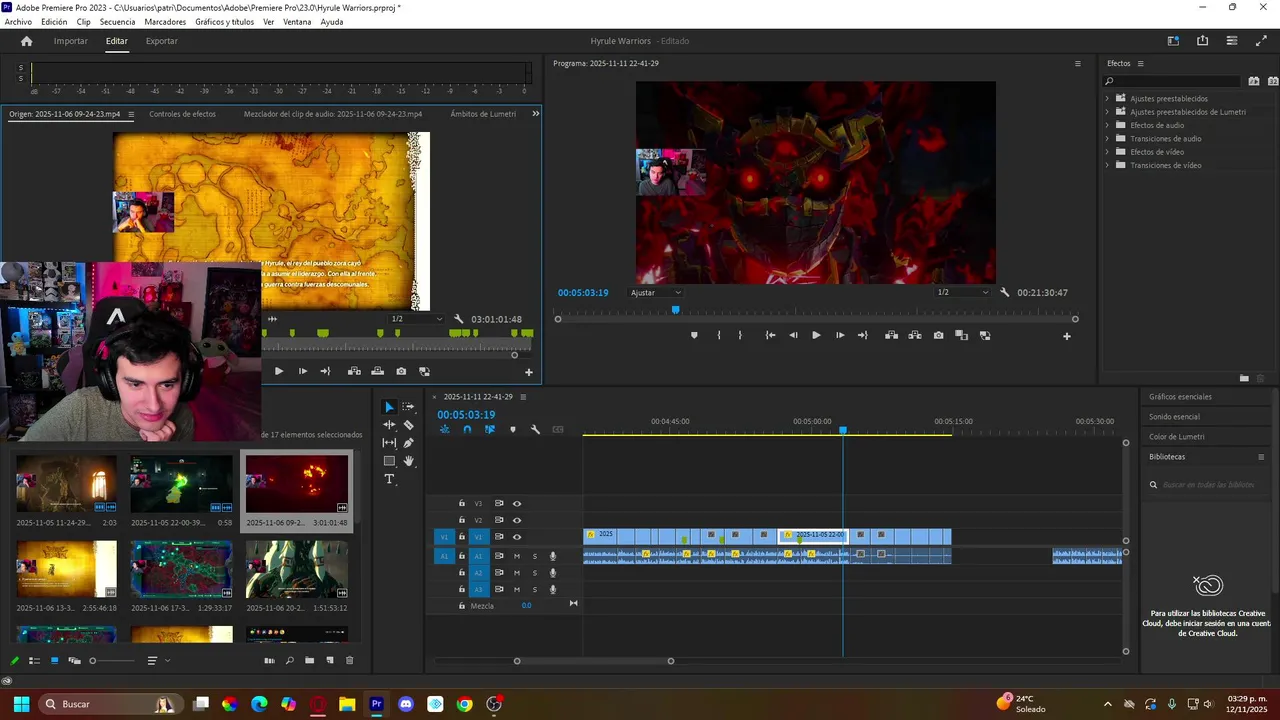1280x720 pixels.
Task: Click Insert button in Source monitor
Action: 354,371
